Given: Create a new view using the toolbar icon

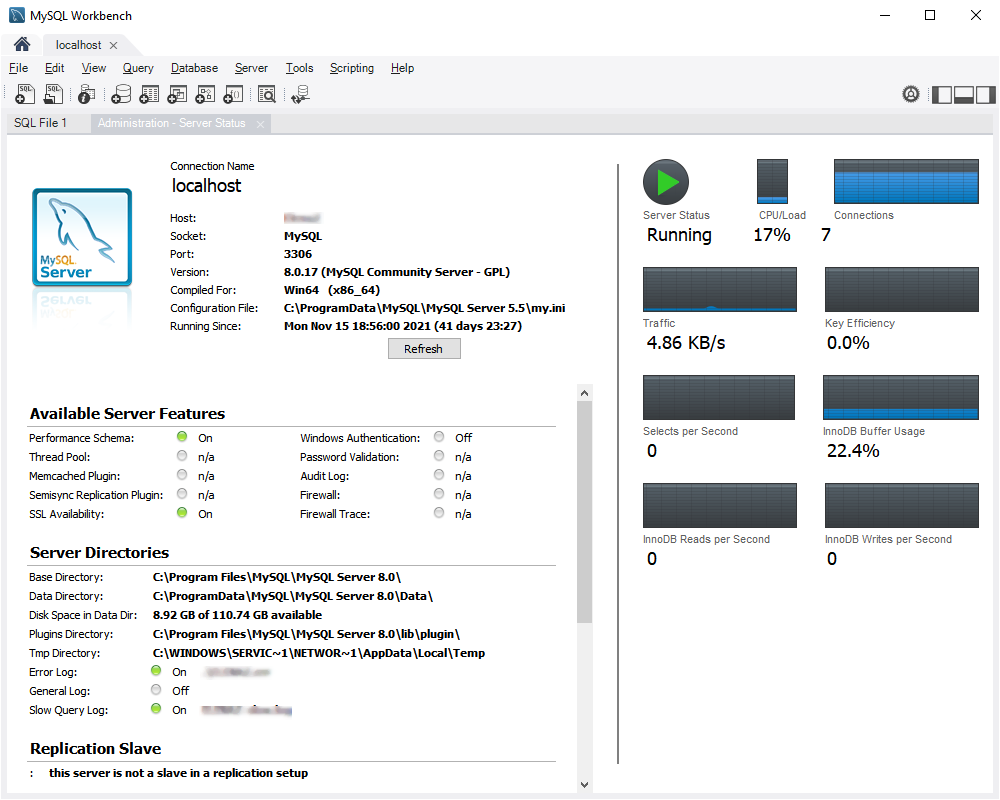Looking at the screenshot, I should [177, 94].
